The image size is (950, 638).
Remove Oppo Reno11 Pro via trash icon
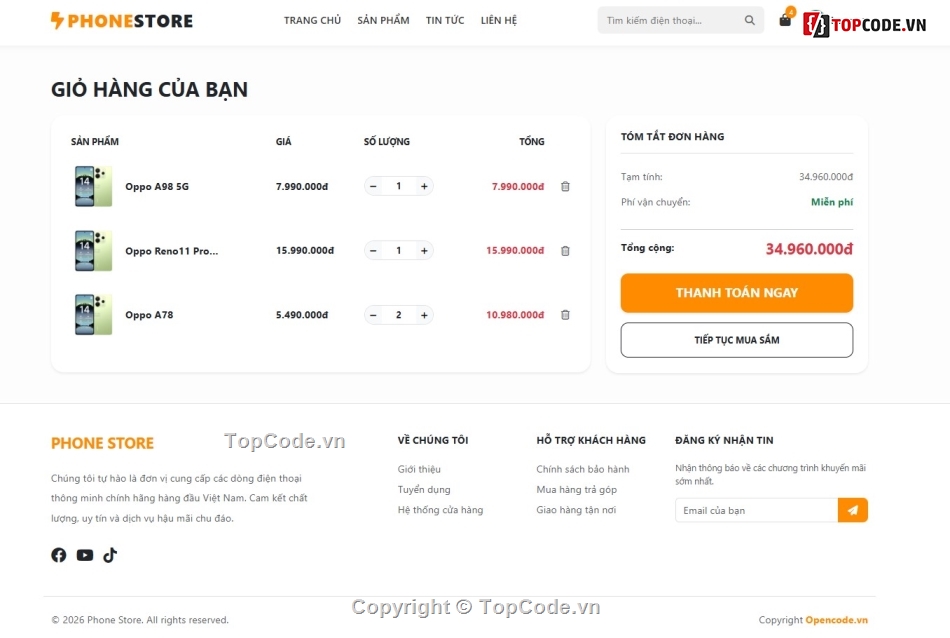click(565, 250)
